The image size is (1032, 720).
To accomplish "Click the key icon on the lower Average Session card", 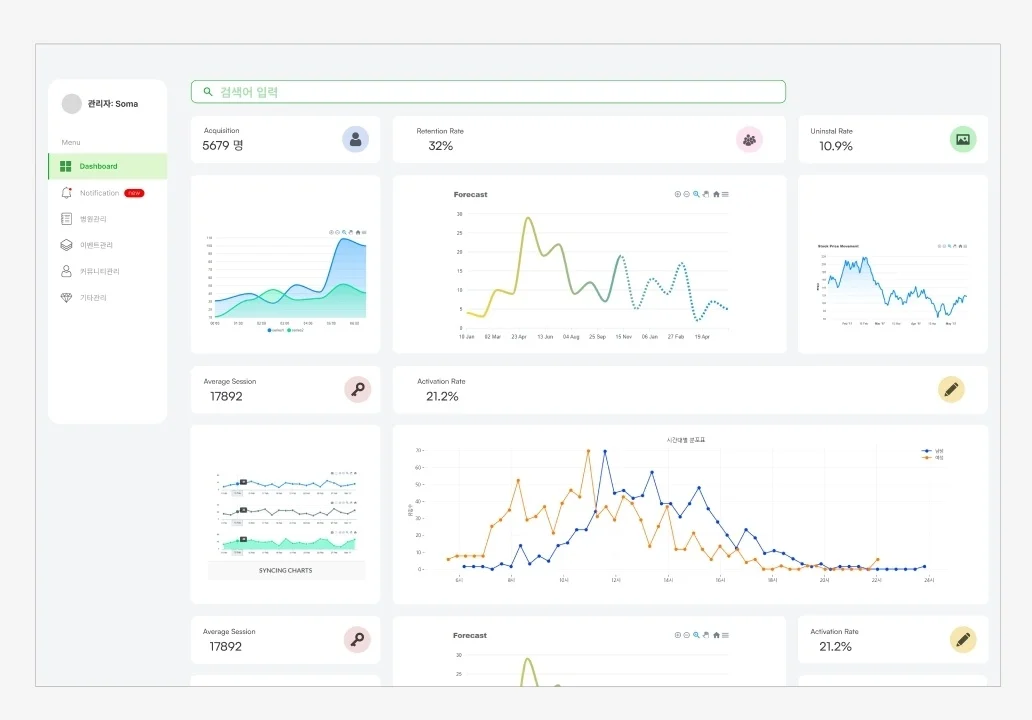I will (x=357, y=640).
